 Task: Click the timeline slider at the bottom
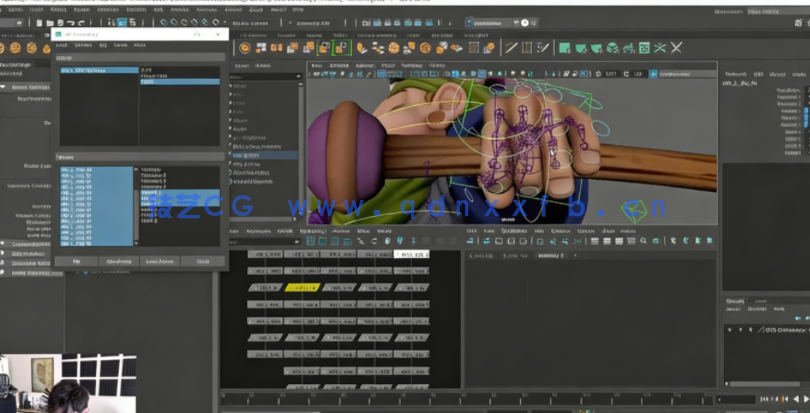500,398
